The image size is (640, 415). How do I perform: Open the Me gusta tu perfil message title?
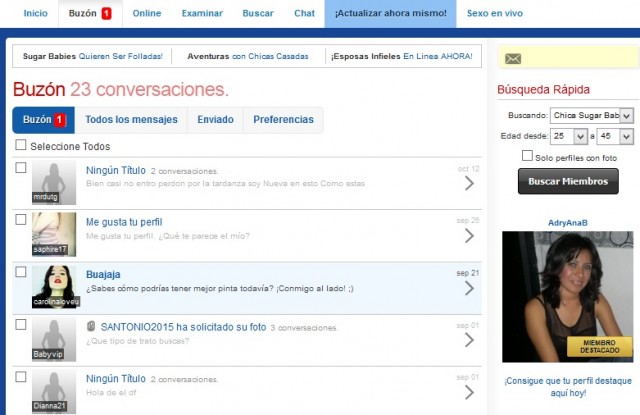124,222
